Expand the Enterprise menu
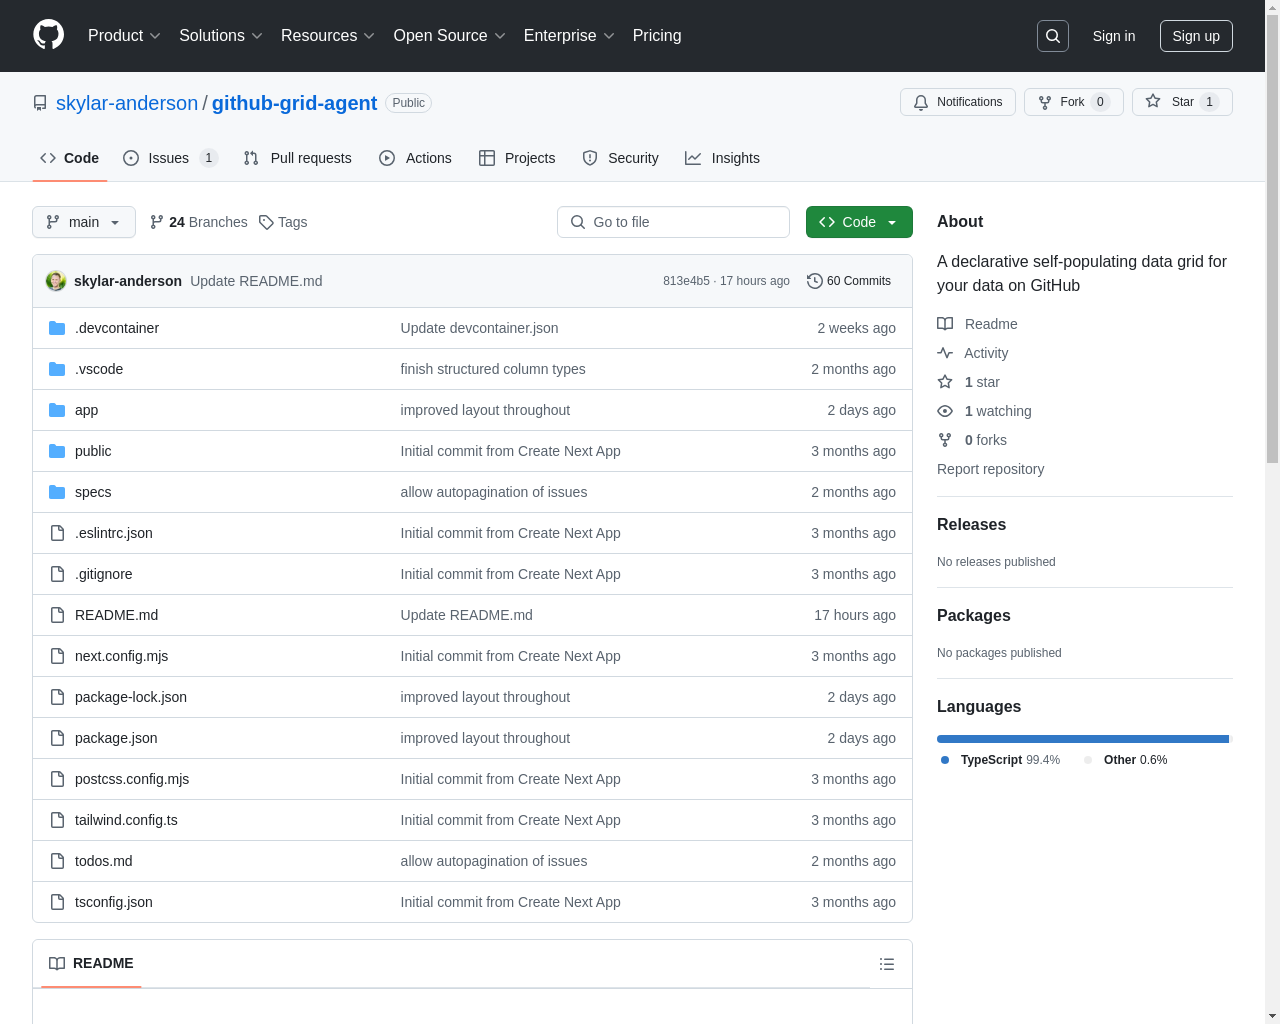The image size is (1280, 1024). point(569,36)
